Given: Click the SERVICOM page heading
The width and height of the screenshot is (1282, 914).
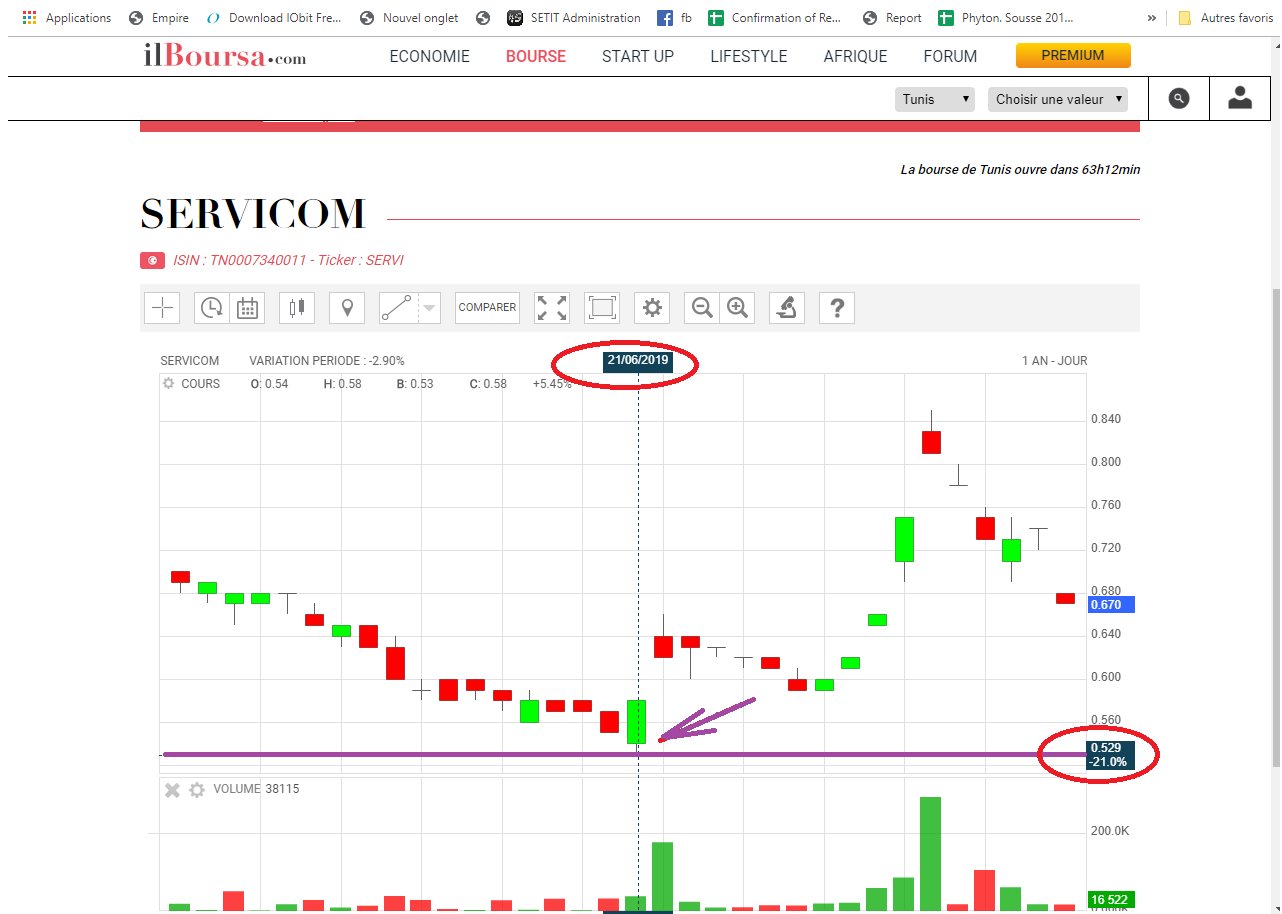Looking at the screenshot, I should [x=253, y=213].
